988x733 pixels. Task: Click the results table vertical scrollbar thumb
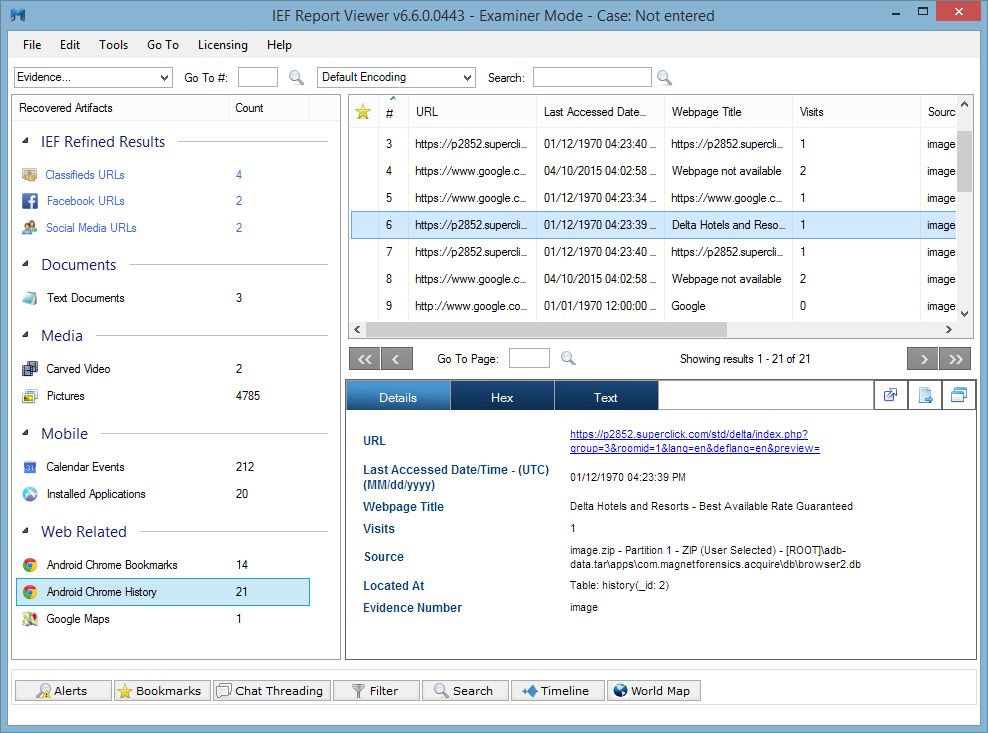(964, 161)
